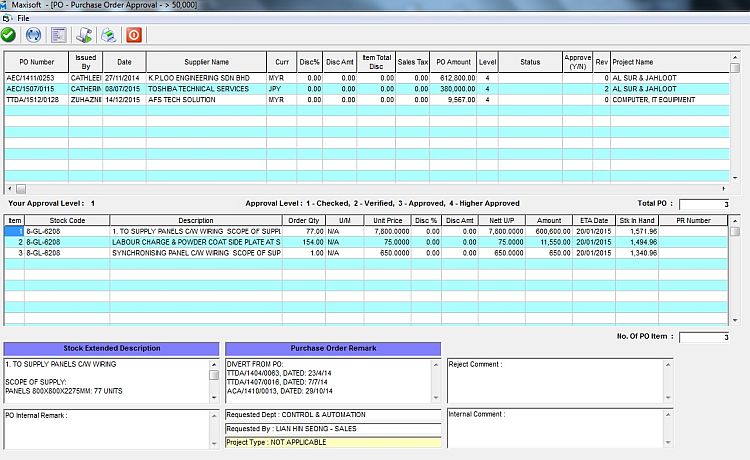The width and height of the screenshot is (750, 460).
Task: Open the form details toolbar icon
Action: [58, 35]
